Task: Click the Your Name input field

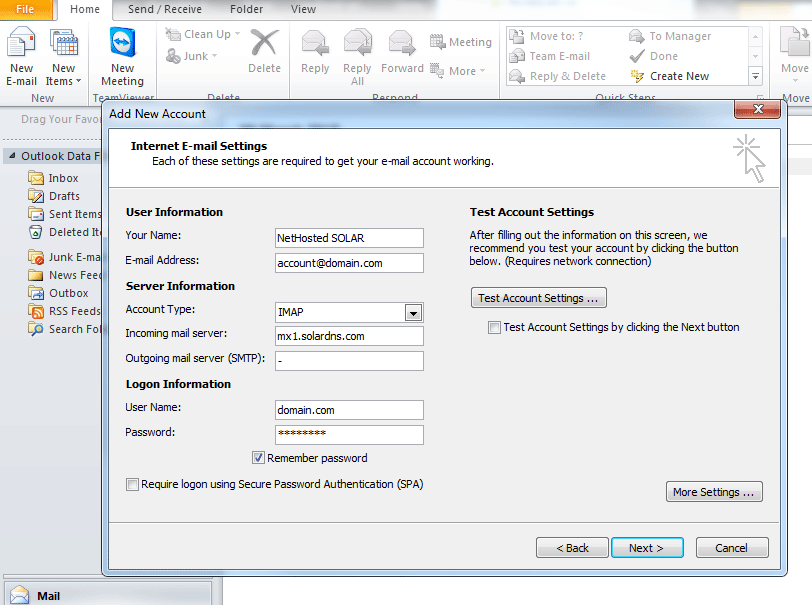Action: [349, 238]
